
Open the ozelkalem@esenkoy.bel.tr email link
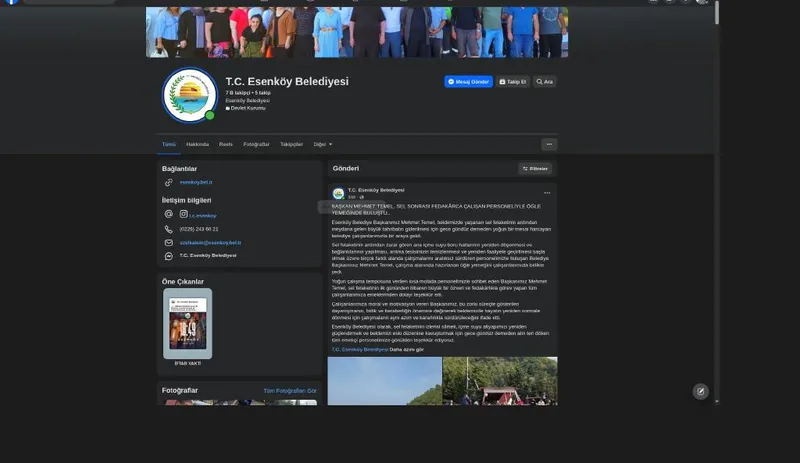(x=210, y=242)
